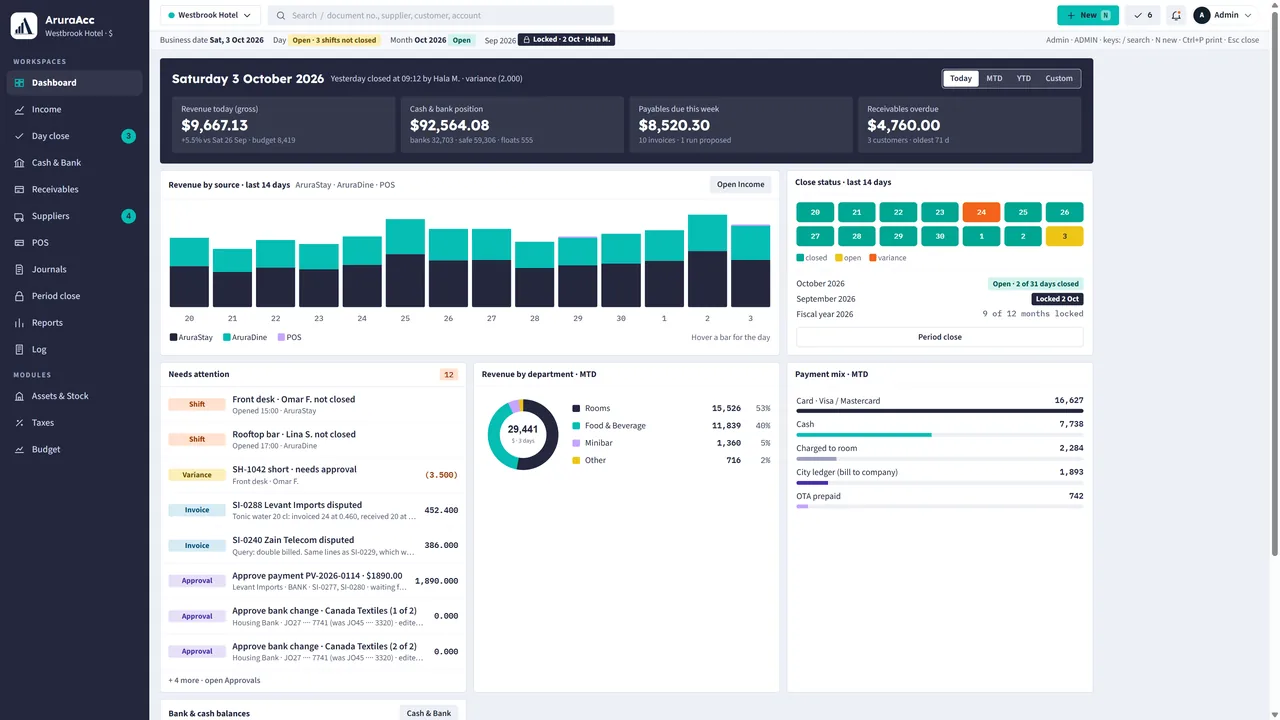Click Period close button under Close status
This screenshot has width=1280, height=720.
(940, 337)
